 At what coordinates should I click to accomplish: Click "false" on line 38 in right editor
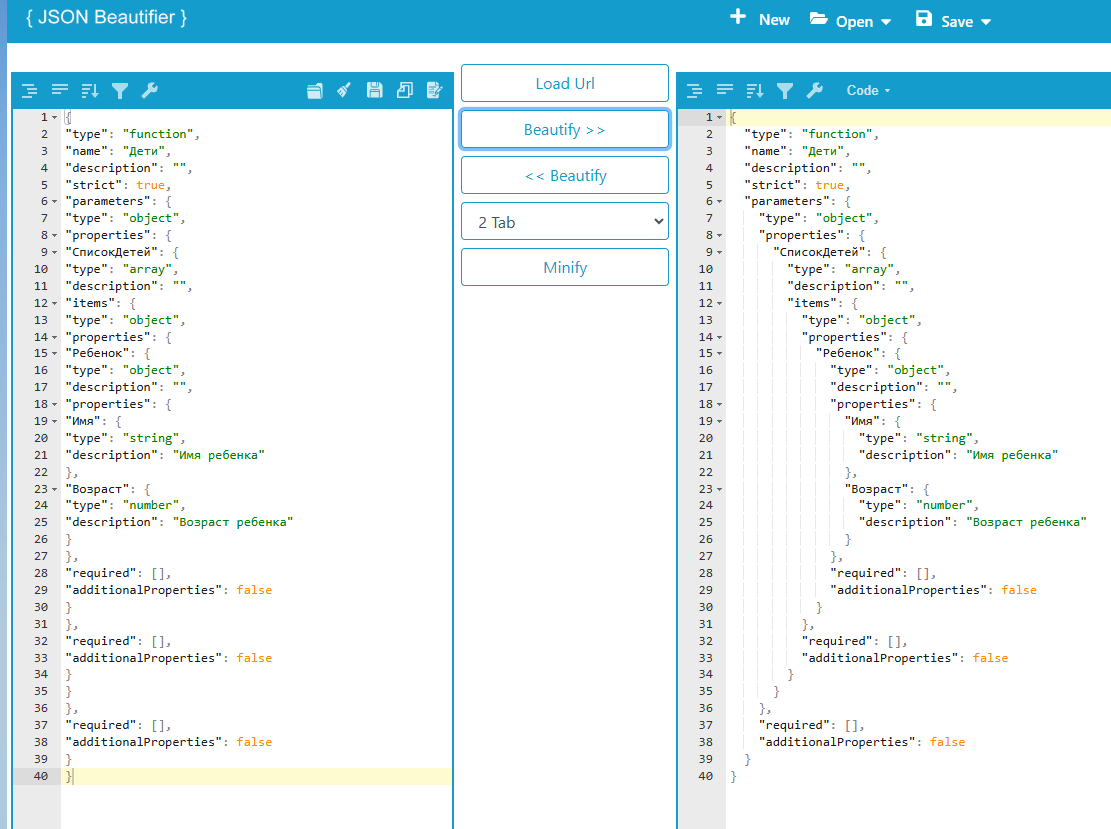pos(947,742)
